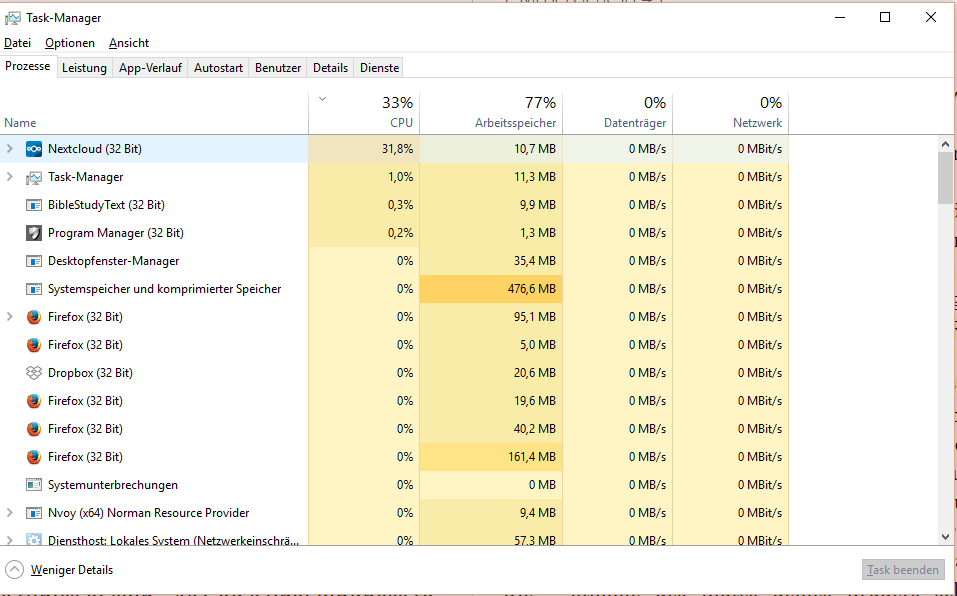
Task: Click the Program Manager shield icon
Action: tap(34, 233)
